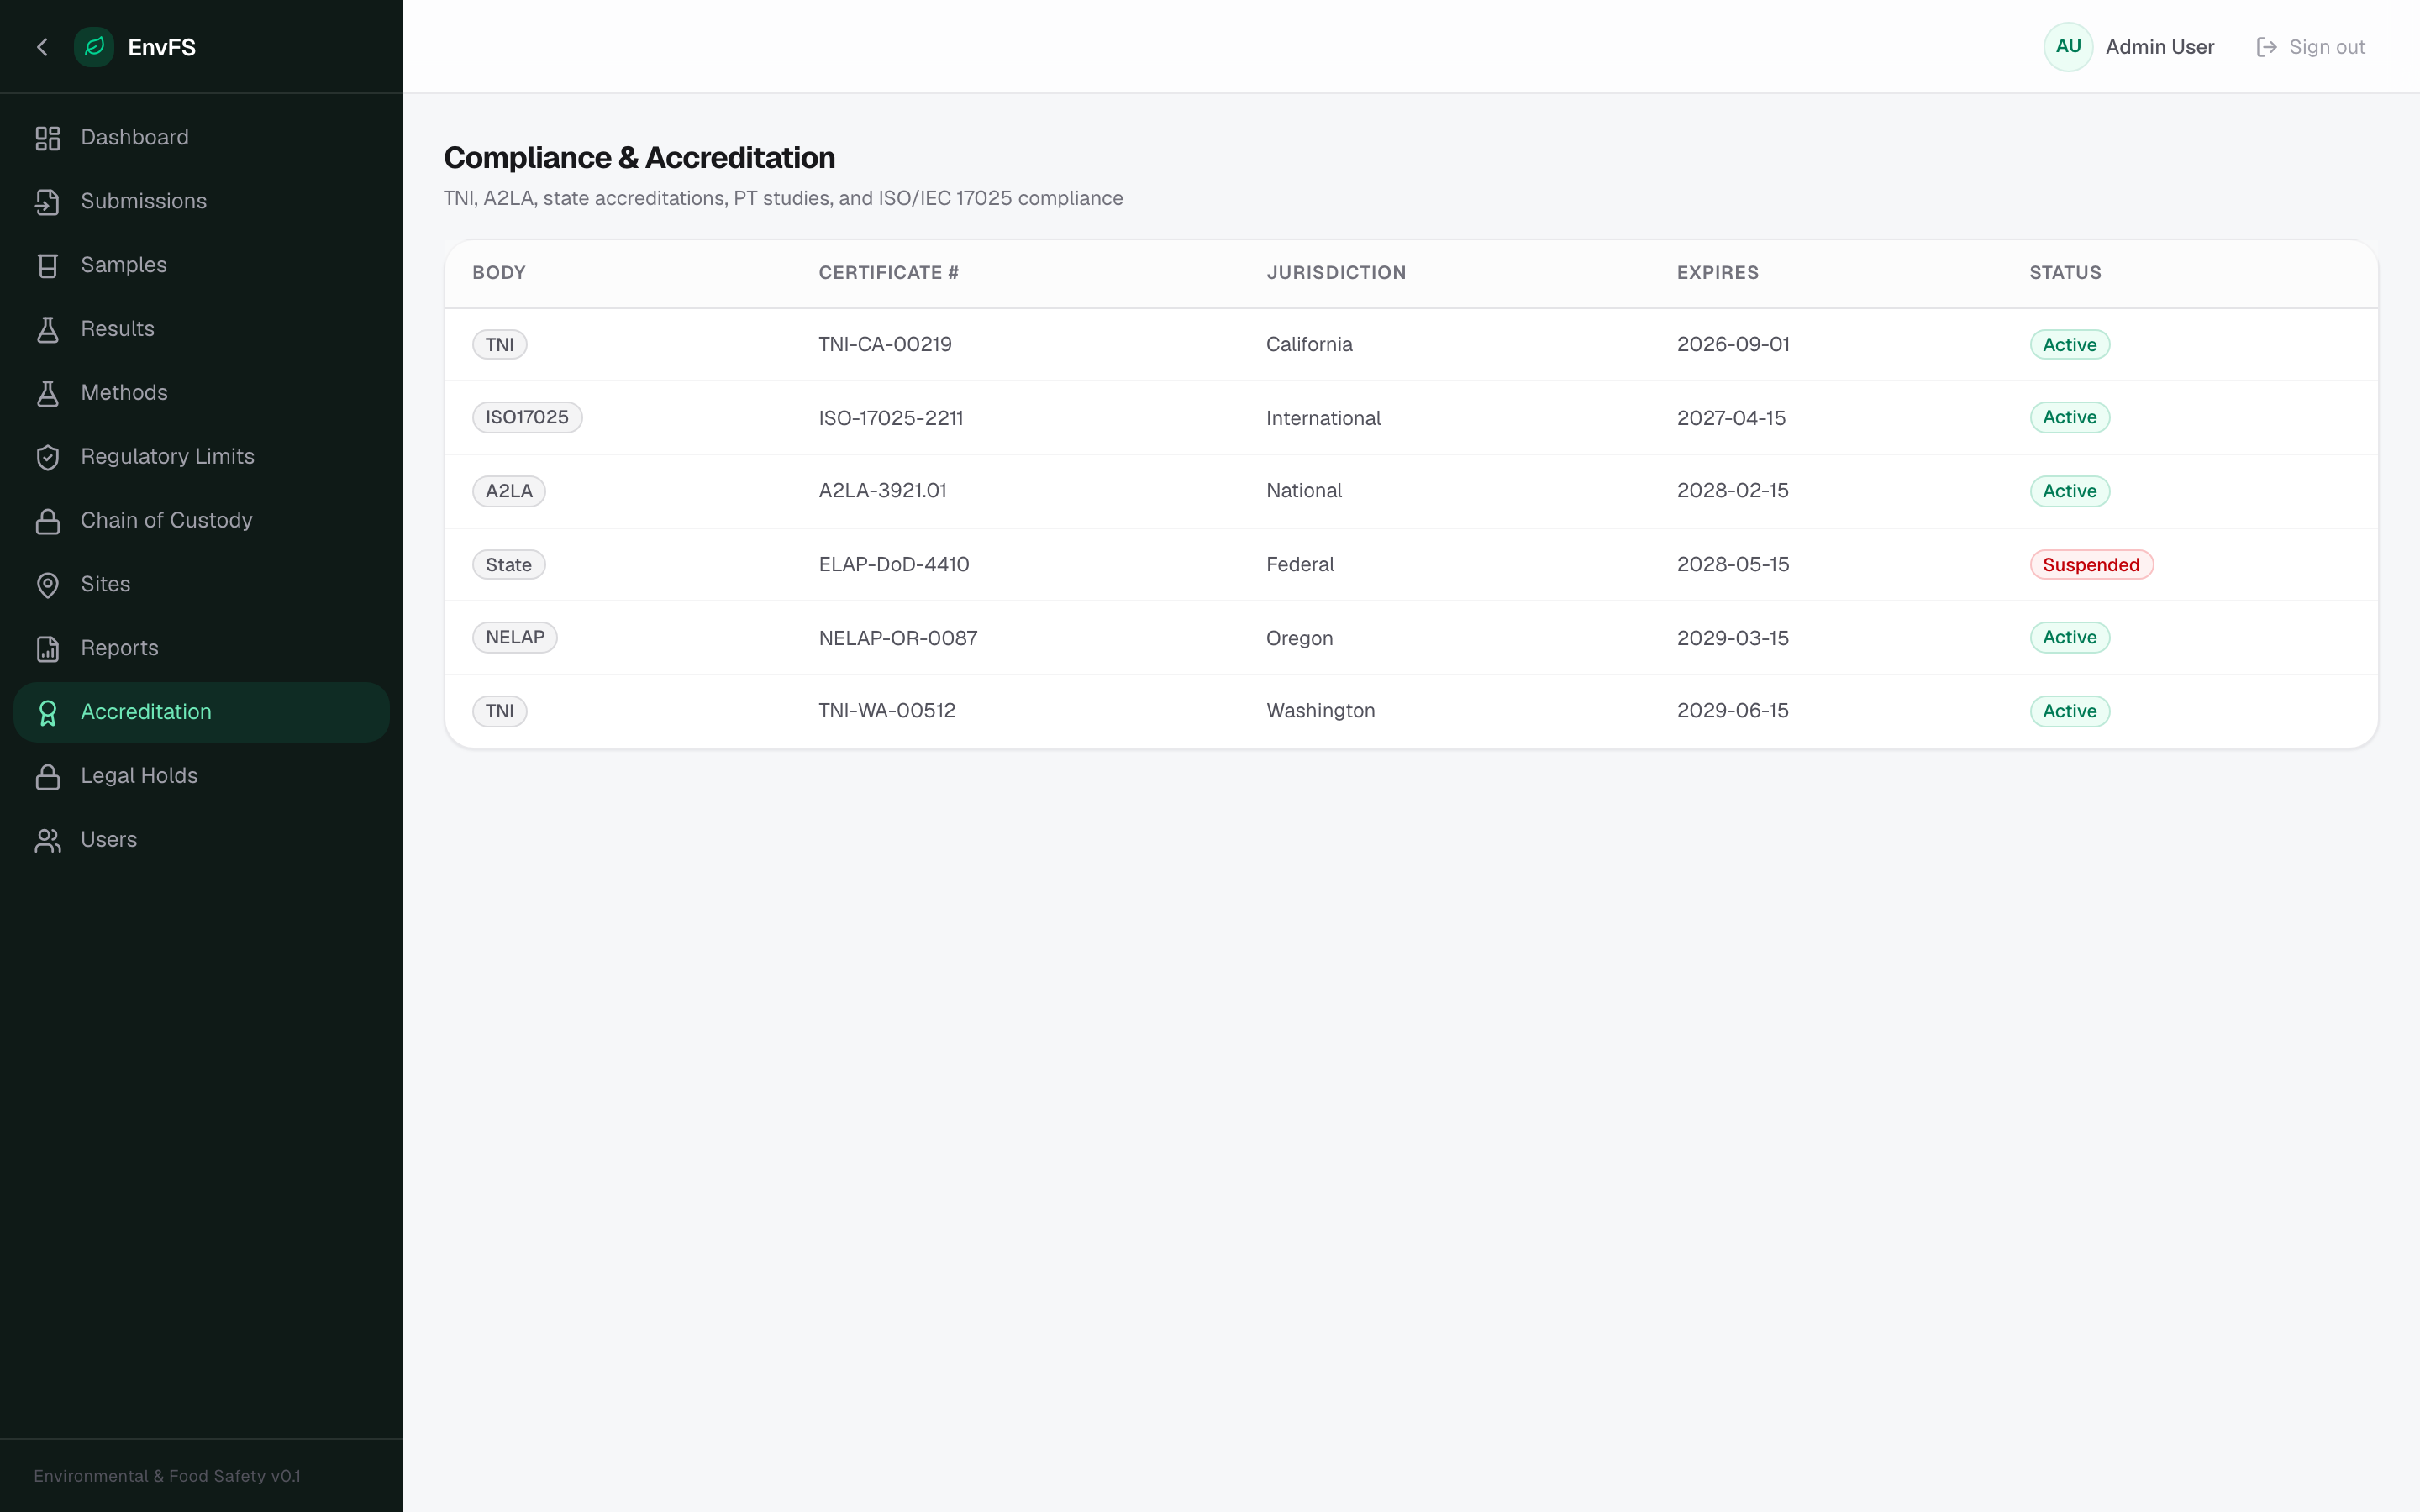This screenshot has width=2420, height=1512.
Task: Click the Legal Holds lock icon
Action: (x=48, y=777)
